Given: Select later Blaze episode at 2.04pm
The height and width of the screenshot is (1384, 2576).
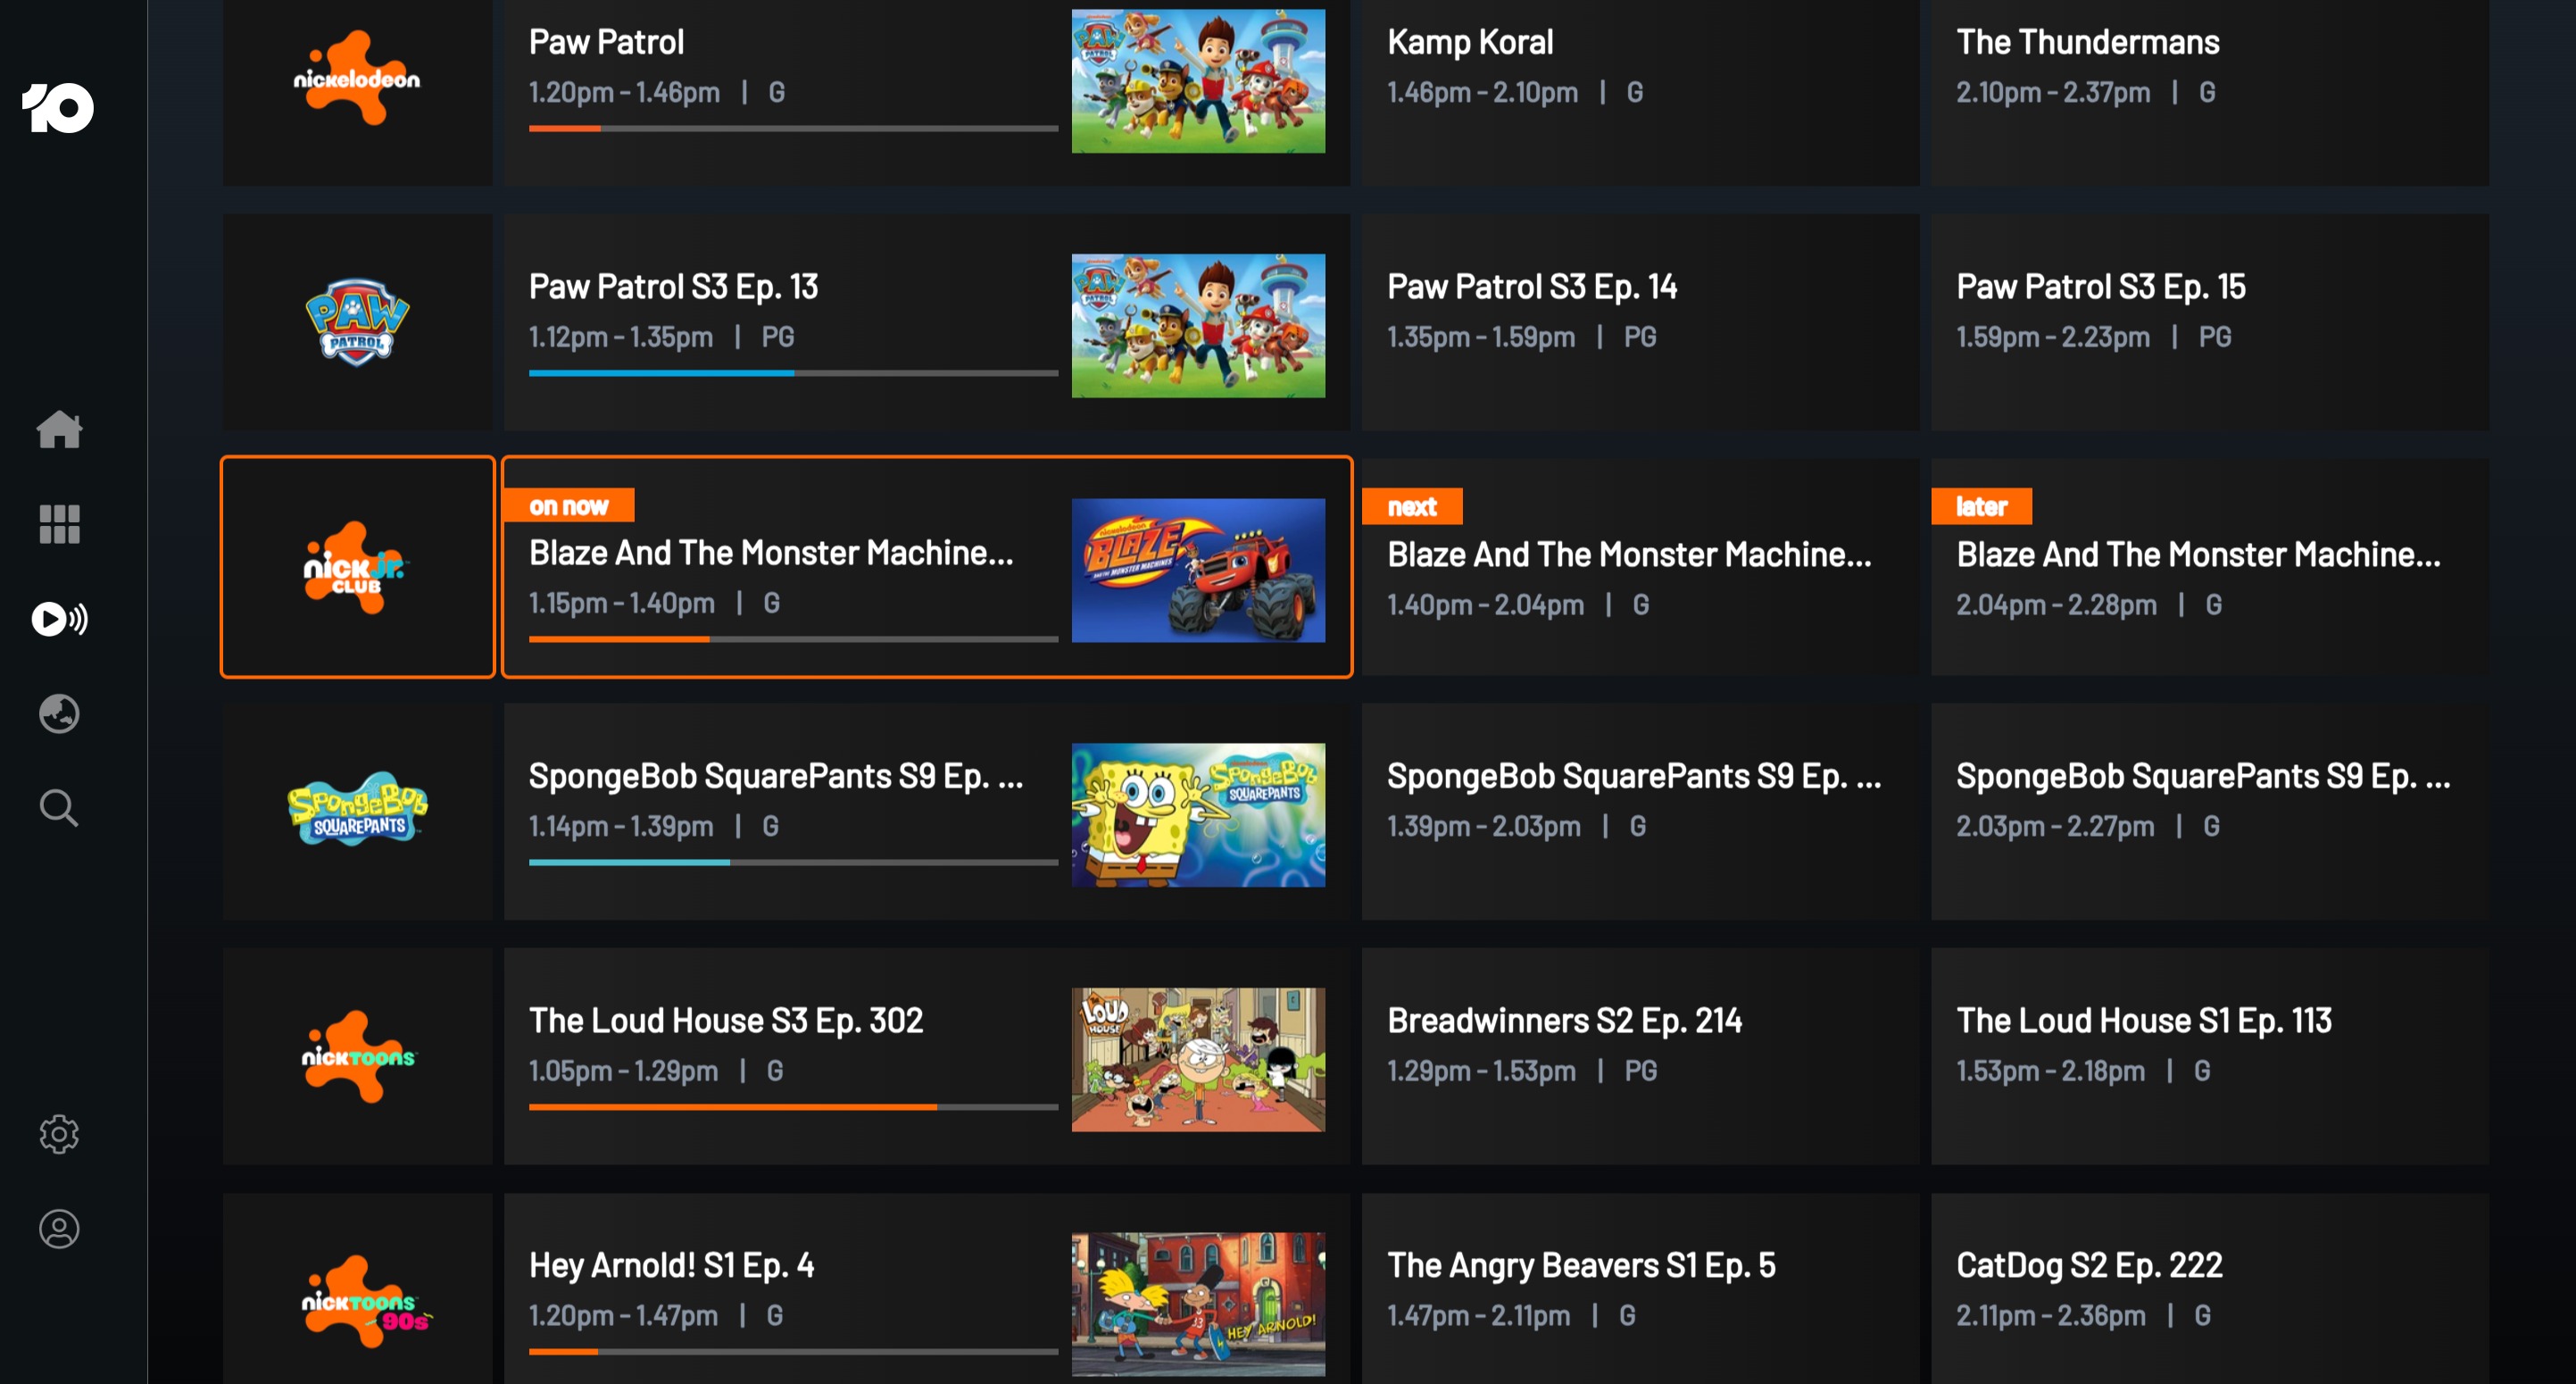Looking at the screenshot, I should [2210, 567].
